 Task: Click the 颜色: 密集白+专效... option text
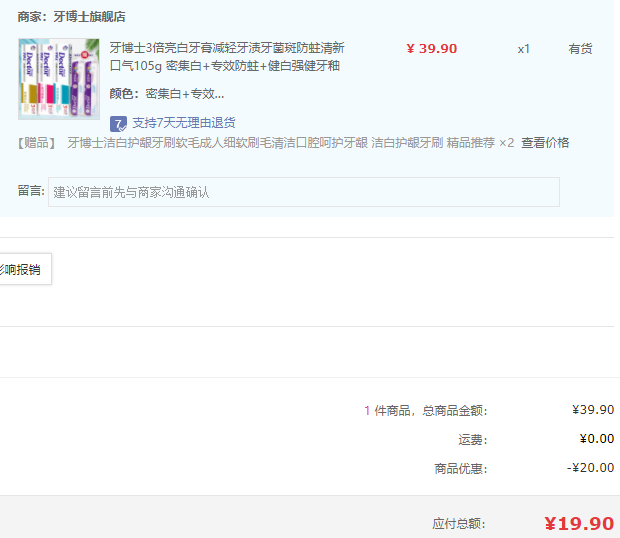[167, 94]
